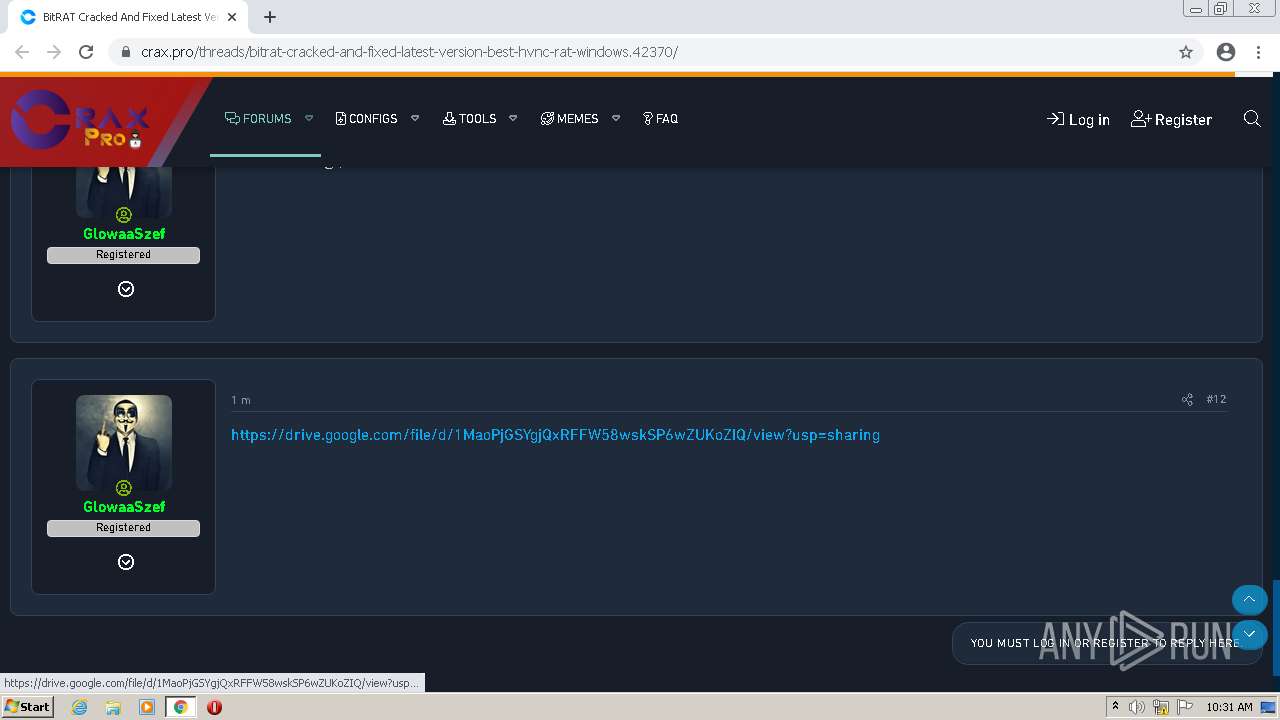Screen dimensions: 1280x720
Task: Click the Register link
Action: coord(1171,119)
